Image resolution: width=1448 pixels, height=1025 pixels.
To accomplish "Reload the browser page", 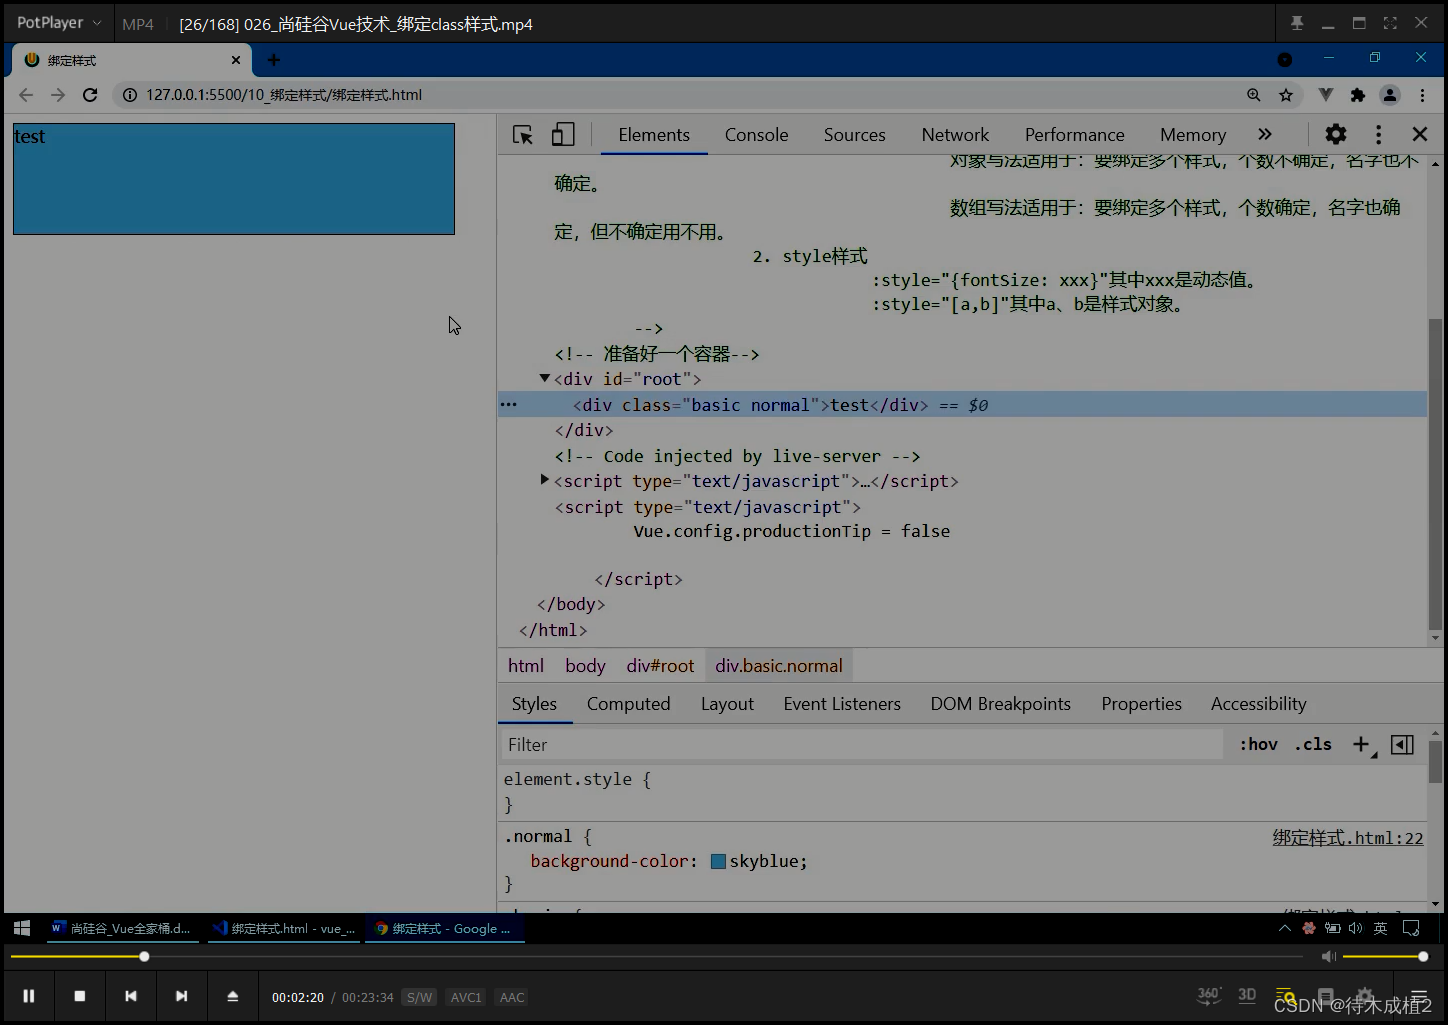I will tap(90, 95).
